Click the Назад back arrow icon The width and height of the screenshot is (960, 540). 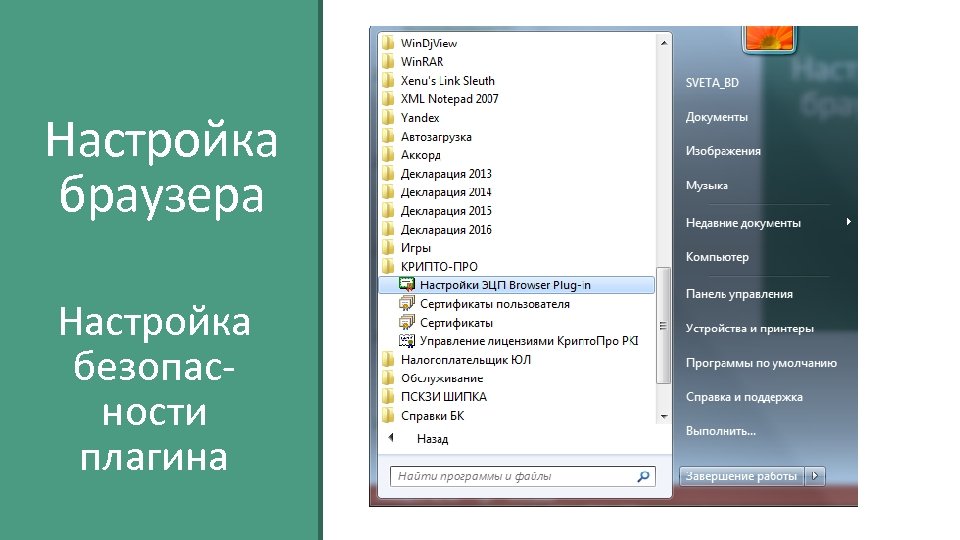391,438
